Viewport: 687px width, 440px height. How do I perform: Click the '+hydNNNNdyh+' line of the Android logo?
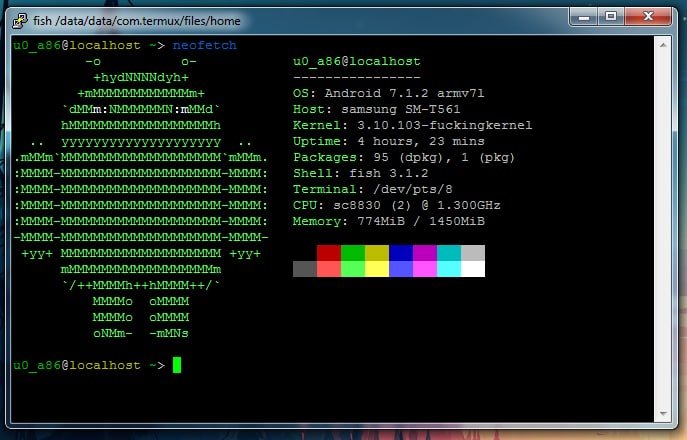pos(141,78)
